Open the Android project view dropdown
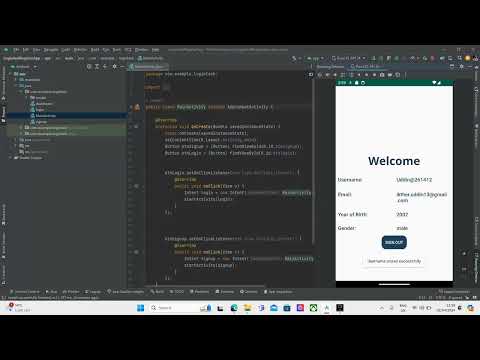The image size is (480, 360). click(24, 67)
